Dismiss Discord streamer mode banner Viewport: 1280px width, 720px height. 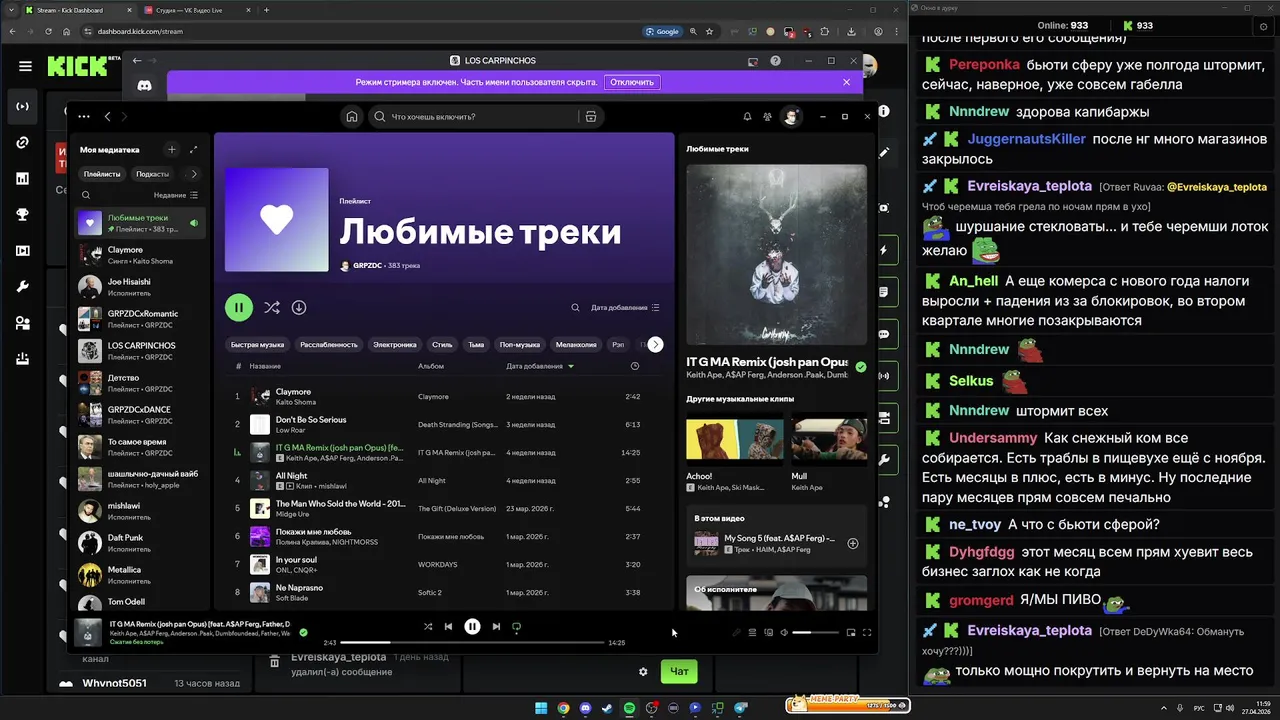click(x=846, y=82)
